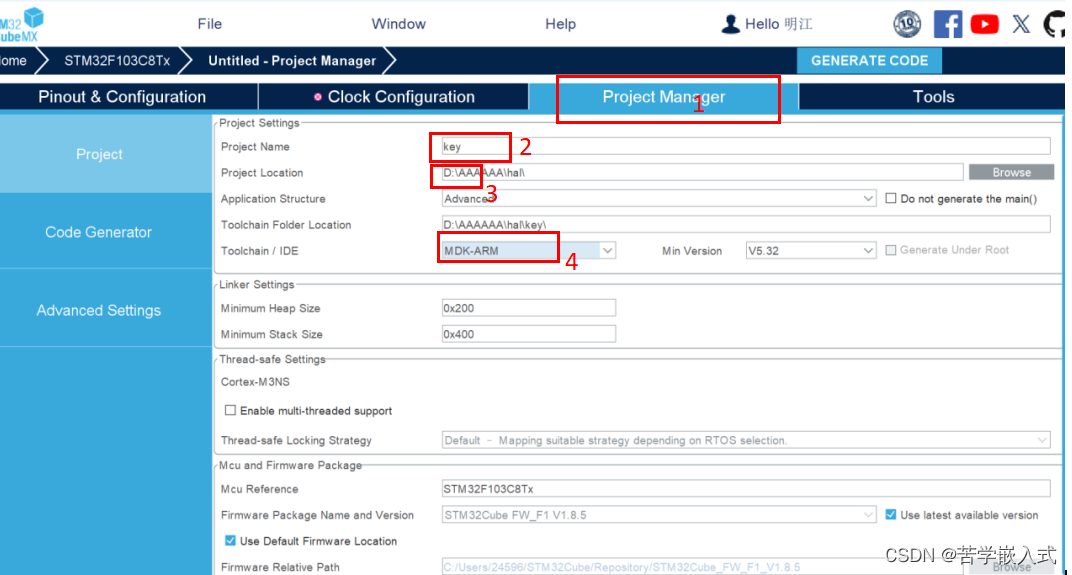Open the X (Twitter) icon link
1072x575 pixels.
(x=1021, y=24)
